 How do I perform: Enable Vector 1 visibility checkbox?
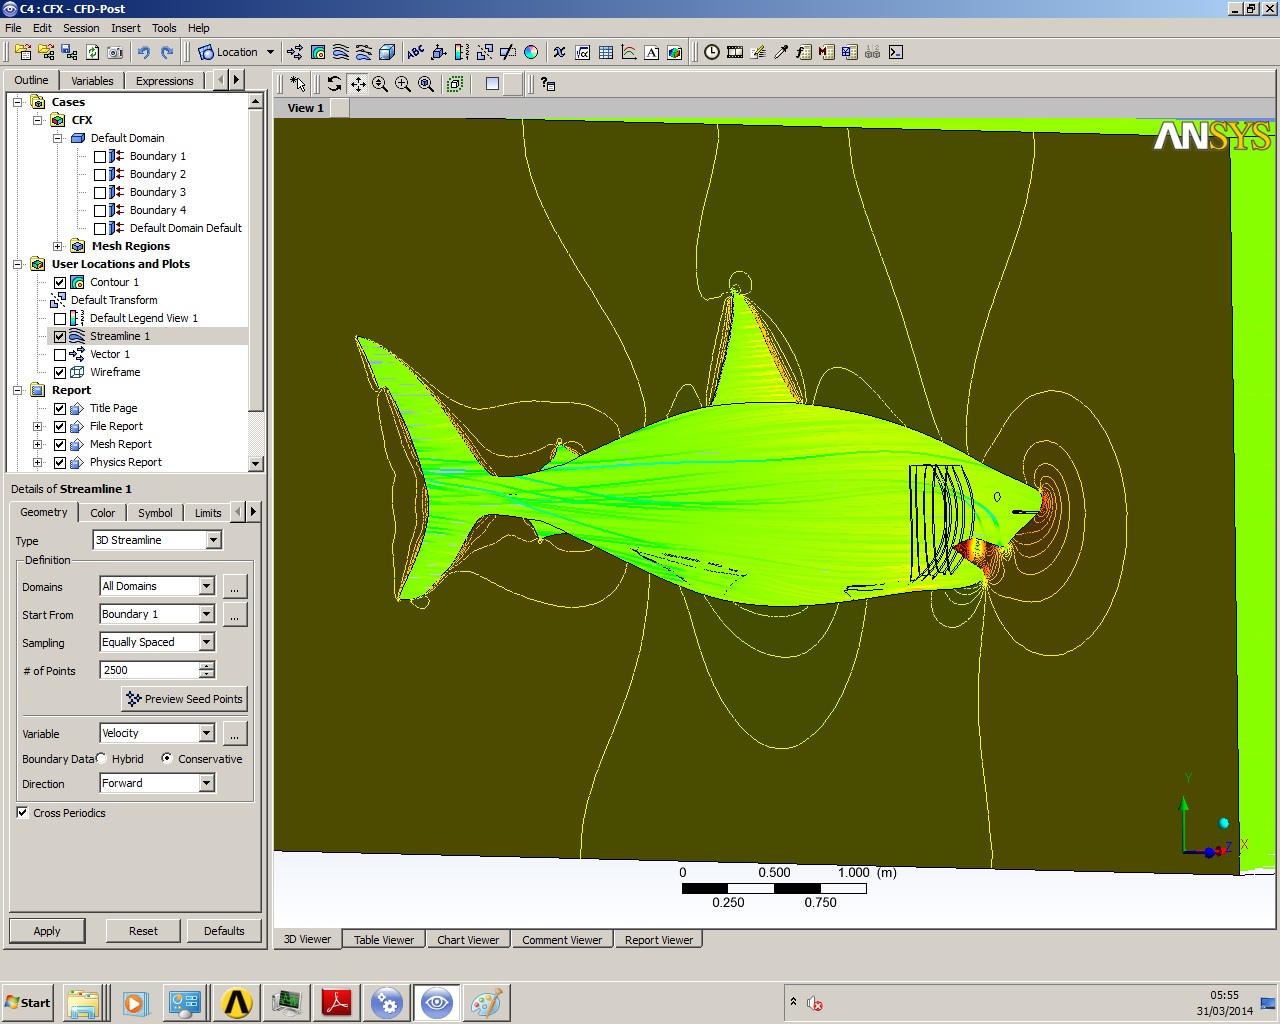coord(60,354)
